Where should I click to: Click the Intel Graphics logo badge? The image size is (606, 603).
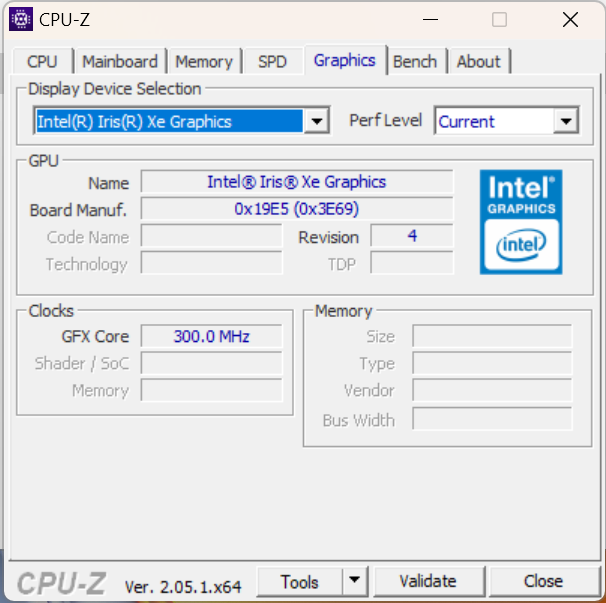(x=521, y=222)
